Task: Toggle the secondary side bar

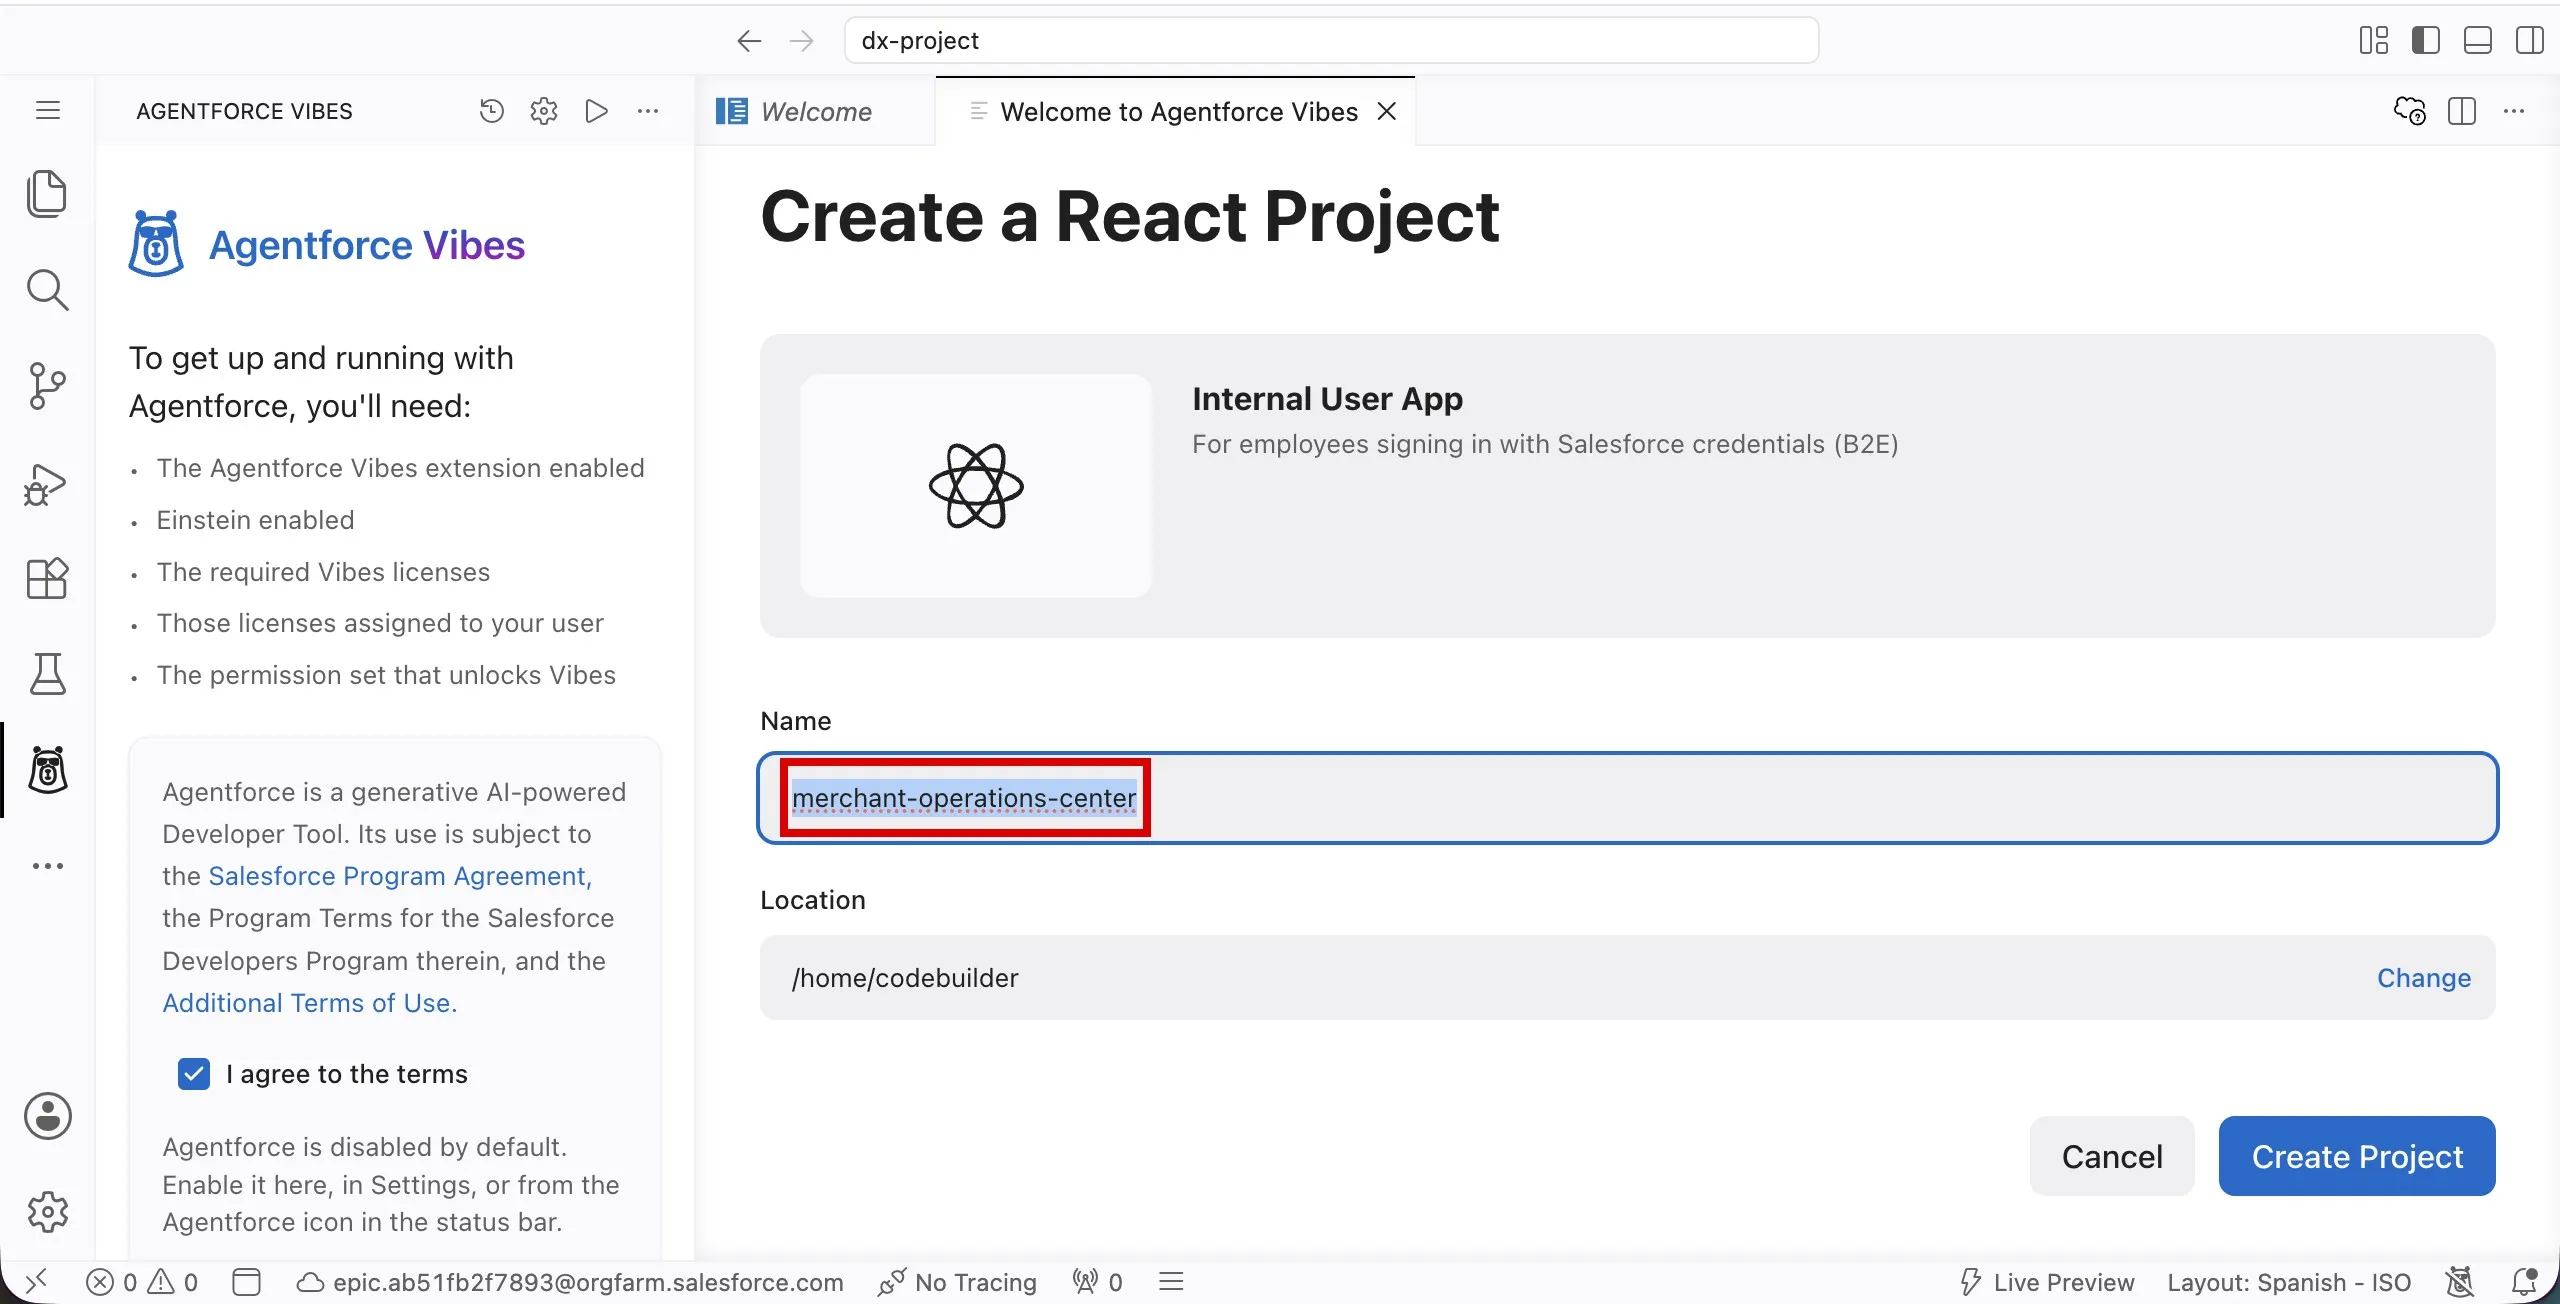Action: click(2530, 41)
